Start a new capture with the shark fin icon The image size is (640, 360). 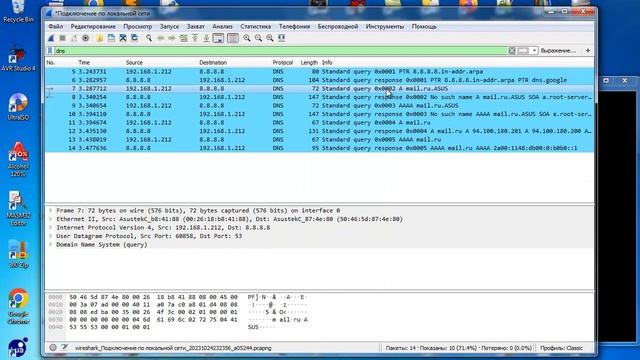pyautogui.click(x=51, y=38)
